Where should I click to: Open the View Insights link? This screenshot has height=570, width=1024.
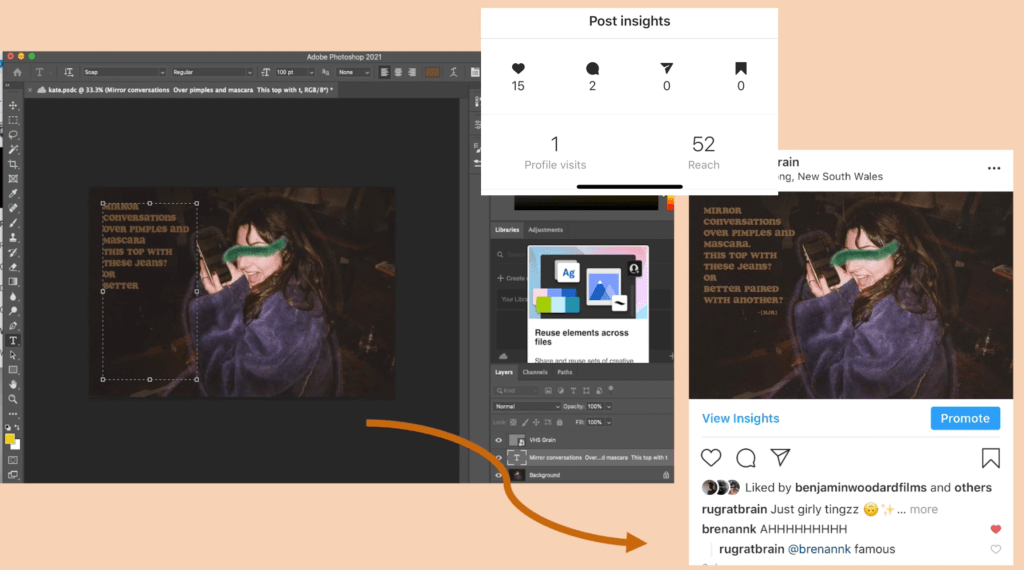[x=740, y=418]
